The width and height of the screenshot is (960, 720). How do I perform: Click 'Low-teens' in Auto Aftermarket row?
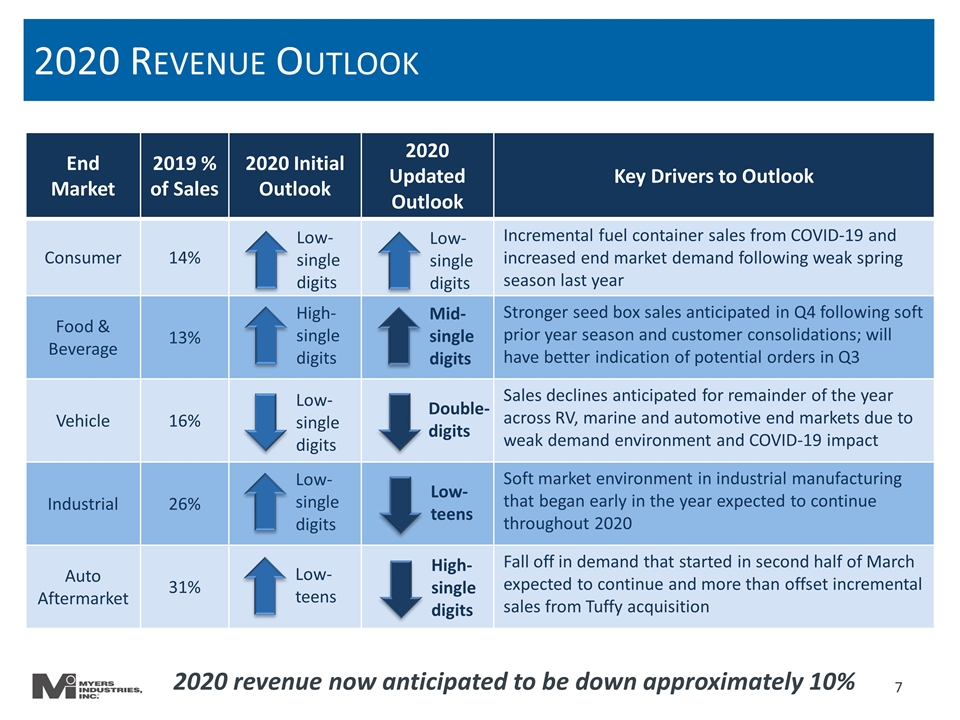(315, 585)
